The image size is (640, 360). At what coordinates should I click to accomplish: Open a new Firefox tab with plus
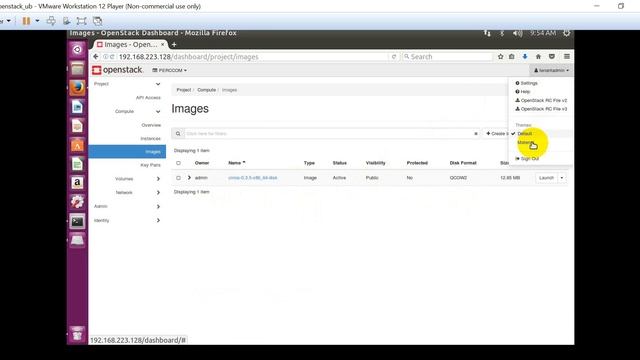(174, 44)
